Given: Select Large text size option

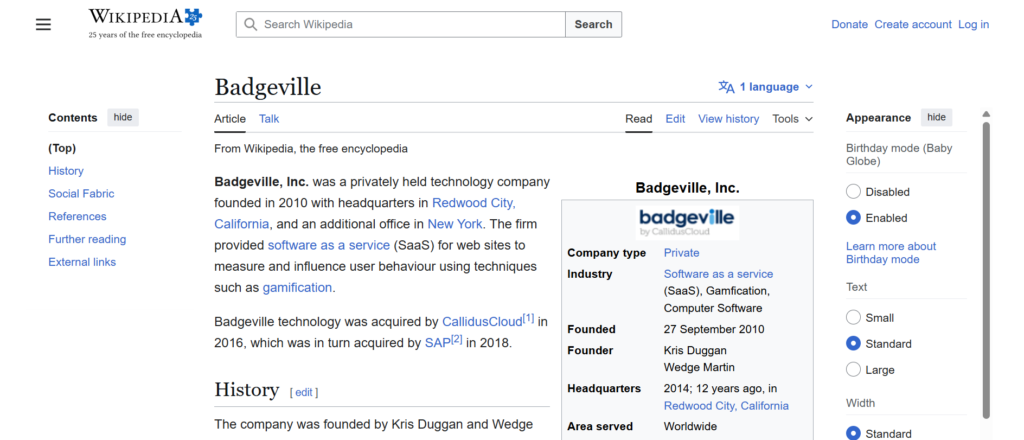Looking at the screenshot, I should click(x=853, y=370).
